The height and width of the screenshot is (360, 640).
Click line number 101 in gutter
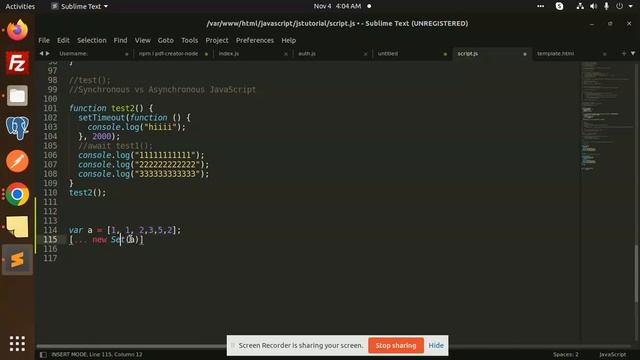coord(50,108)
